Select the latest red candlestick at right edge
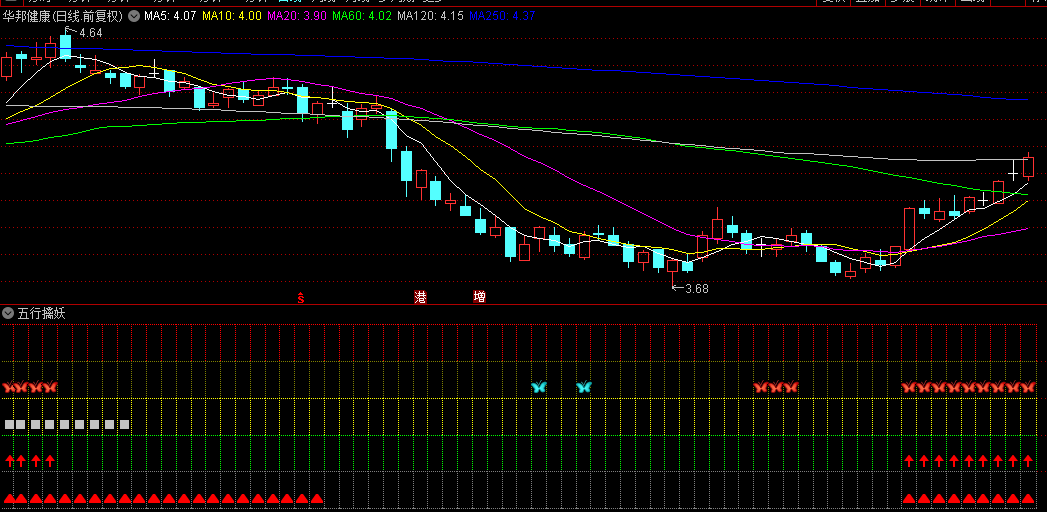Screen dimensions: 1047x512 1028,166
